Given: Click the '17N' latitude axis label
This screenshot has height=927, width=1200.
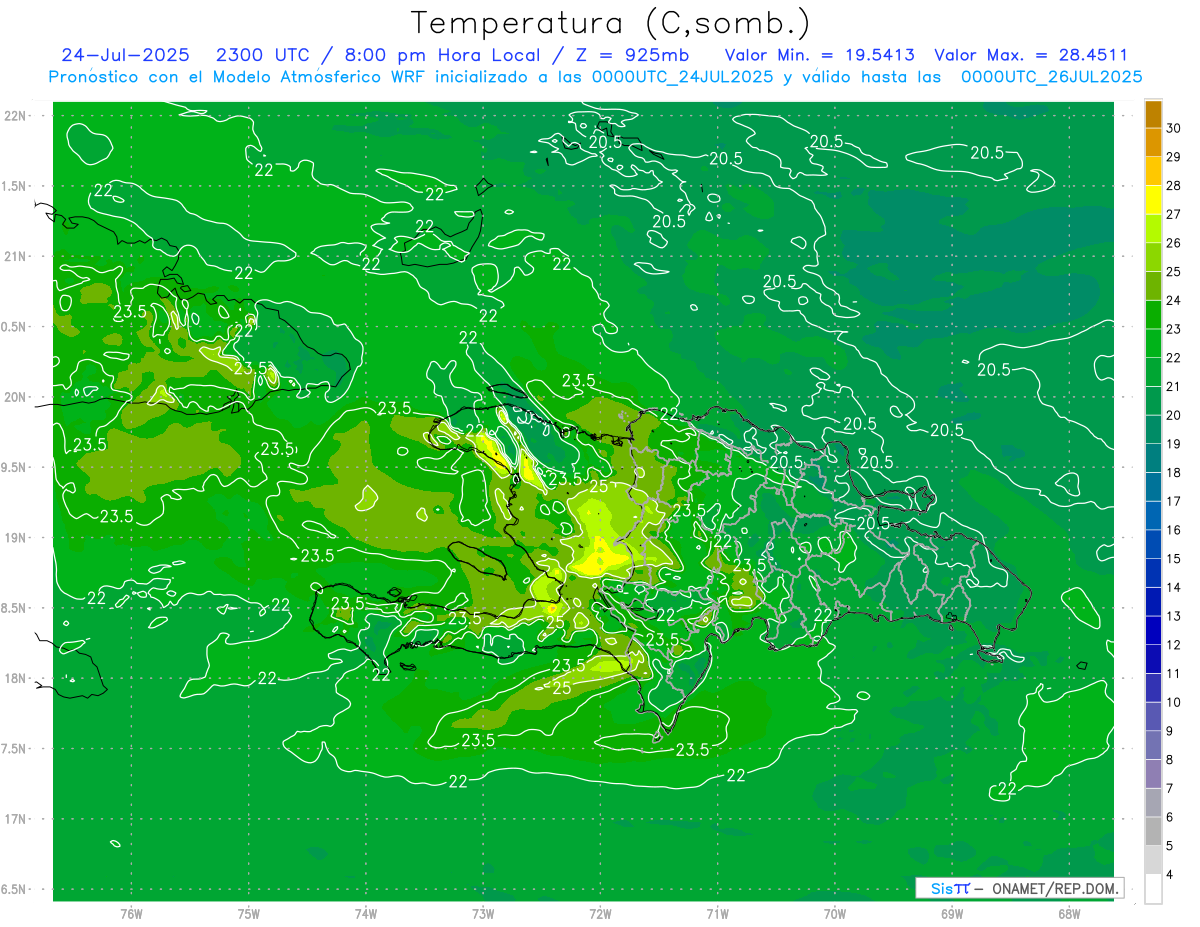Looking at the screenshot, I should 17,819.
